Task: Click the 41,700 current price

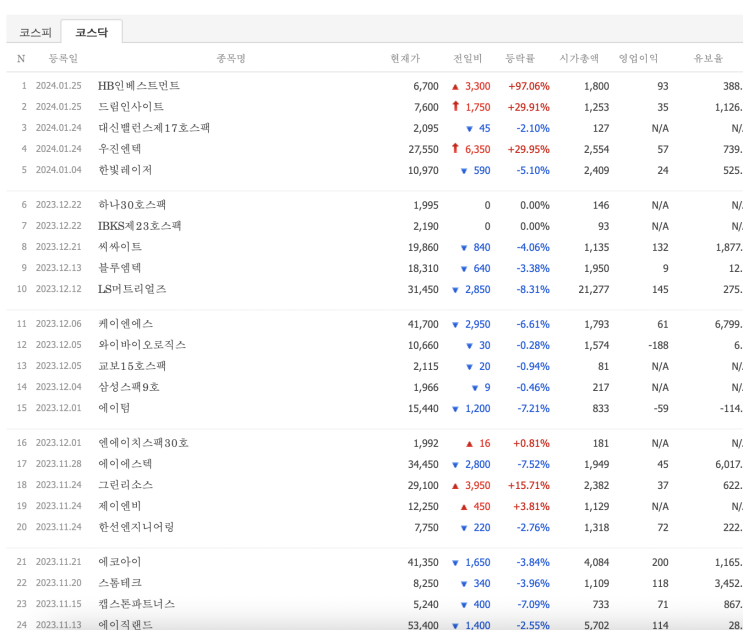Action: (423, 324)
